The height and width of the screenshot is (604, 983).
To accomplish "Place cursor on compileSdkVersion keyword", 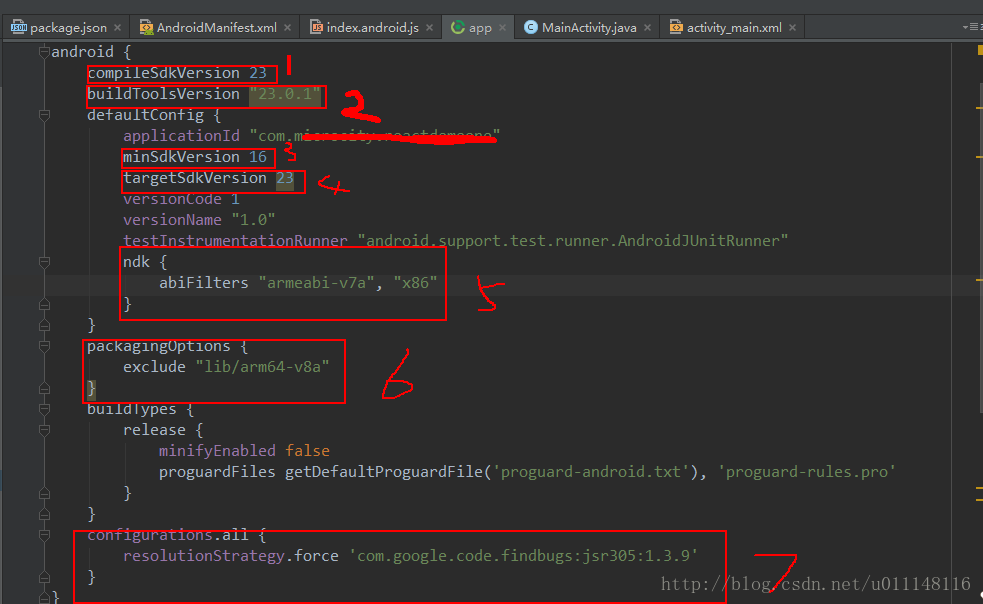I will [x=164, y=73].
